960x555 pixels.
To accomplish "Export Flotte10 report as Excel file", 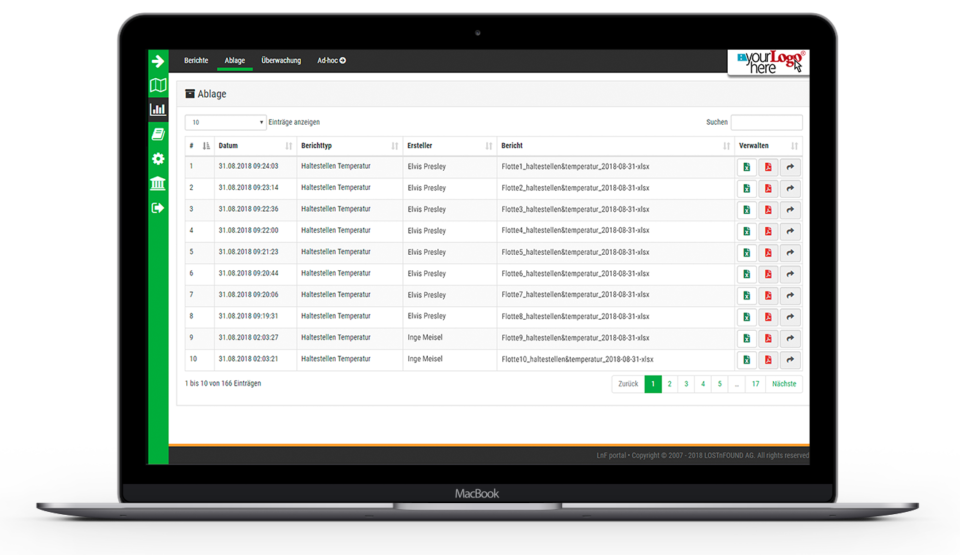I will click(746, 360).
